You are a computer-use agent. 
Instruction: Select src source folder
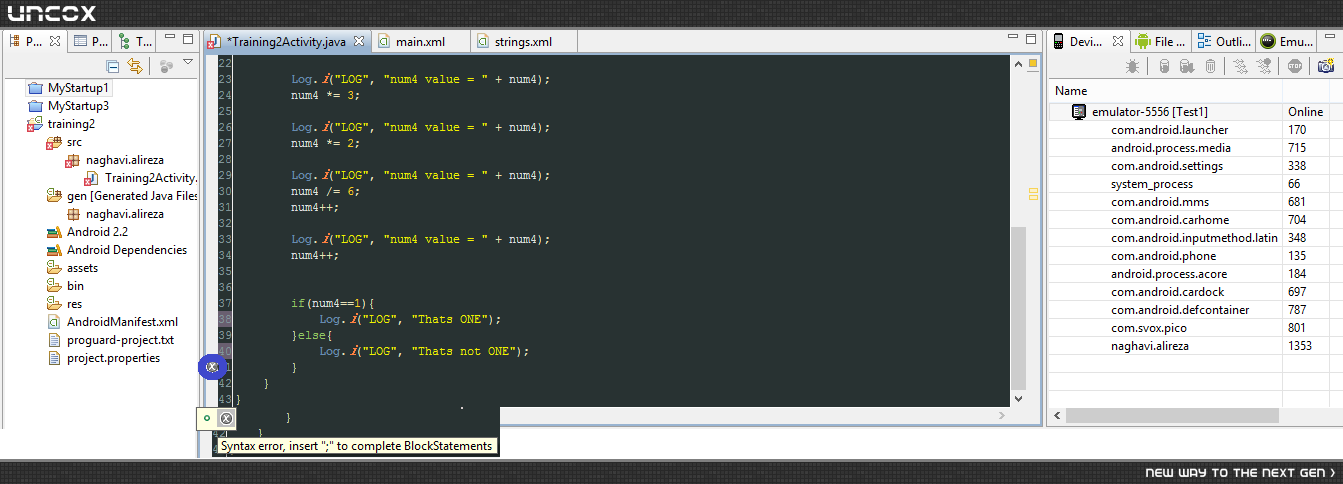point(65,142)
